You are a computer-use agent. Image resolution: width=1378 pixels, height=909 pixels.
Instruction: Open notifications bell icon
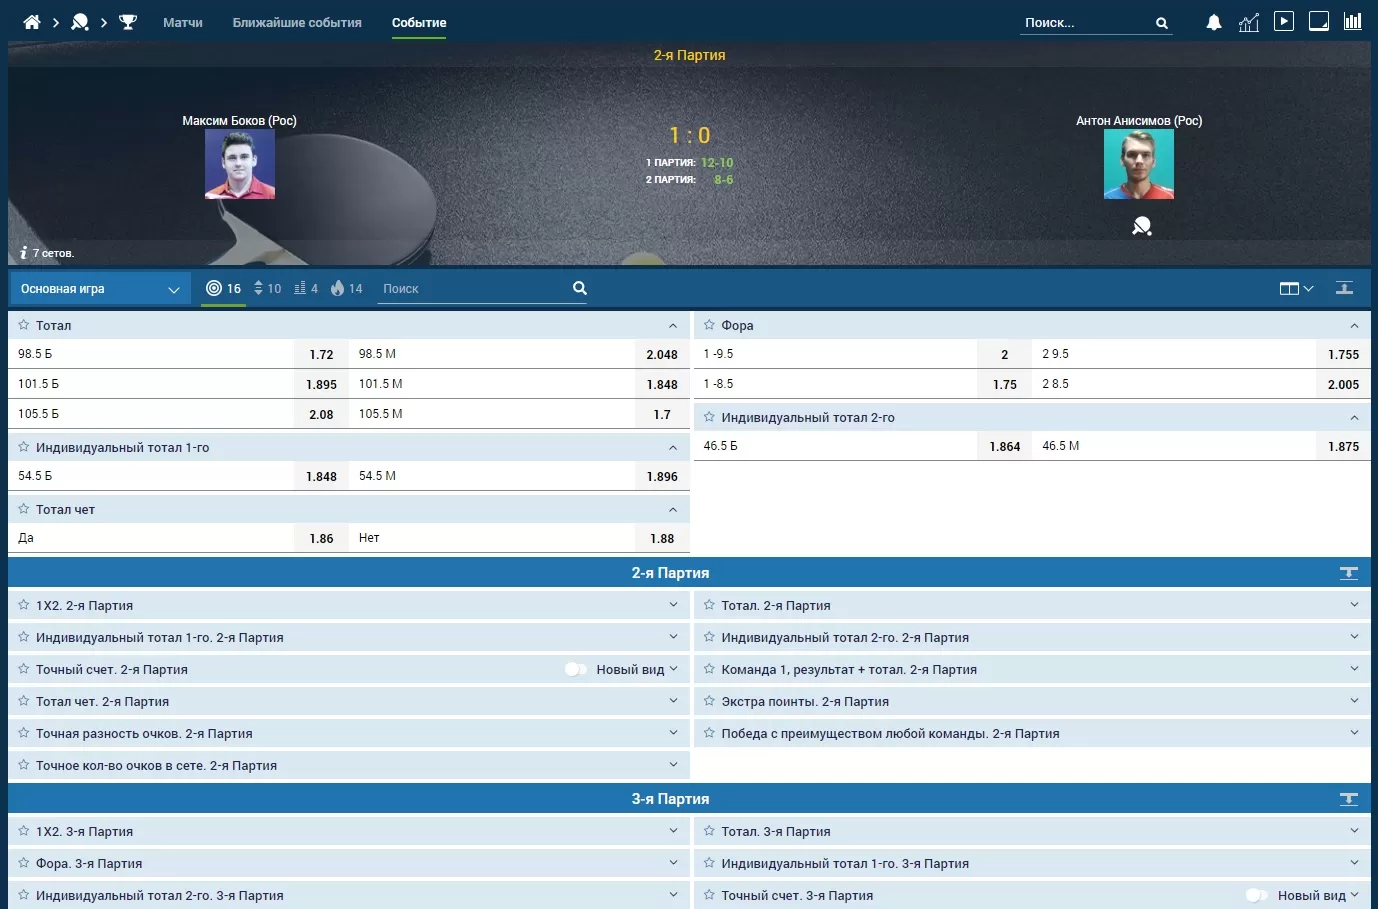click(x=1214, y=22)
